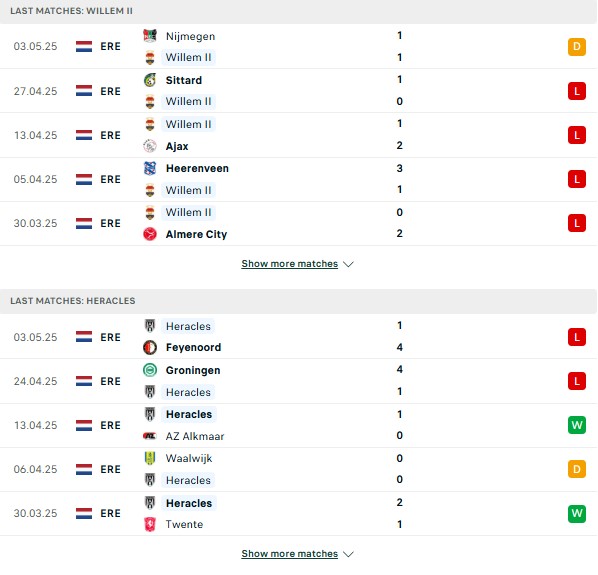598x575 pixels.
Task: Click the Sittard club crest icon
Action: click(150, 80)
